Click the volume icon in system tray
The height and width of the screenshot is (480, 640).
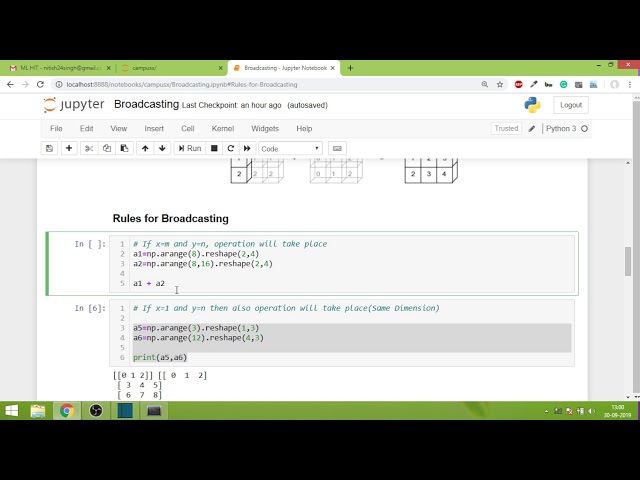point(591,411)
